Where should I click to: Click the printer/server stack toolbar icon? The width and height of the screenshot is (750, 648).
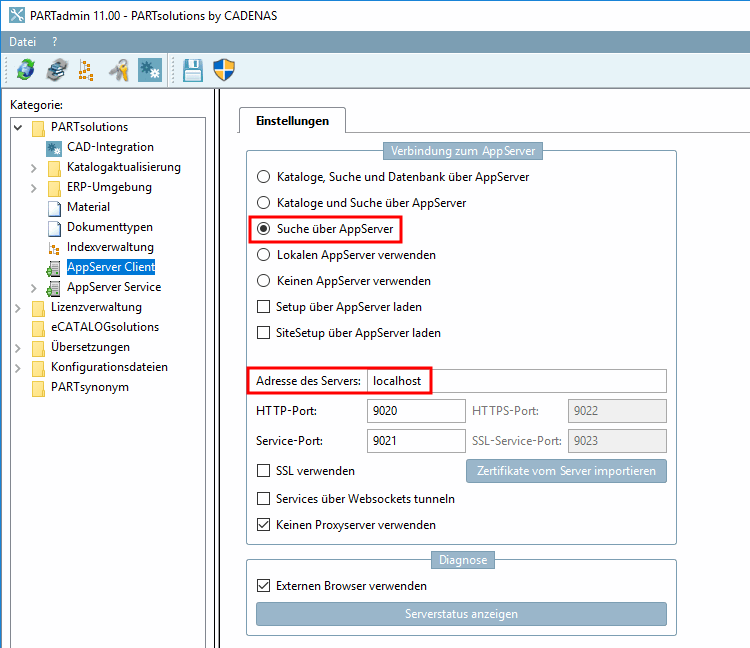[x=57, y=70]
